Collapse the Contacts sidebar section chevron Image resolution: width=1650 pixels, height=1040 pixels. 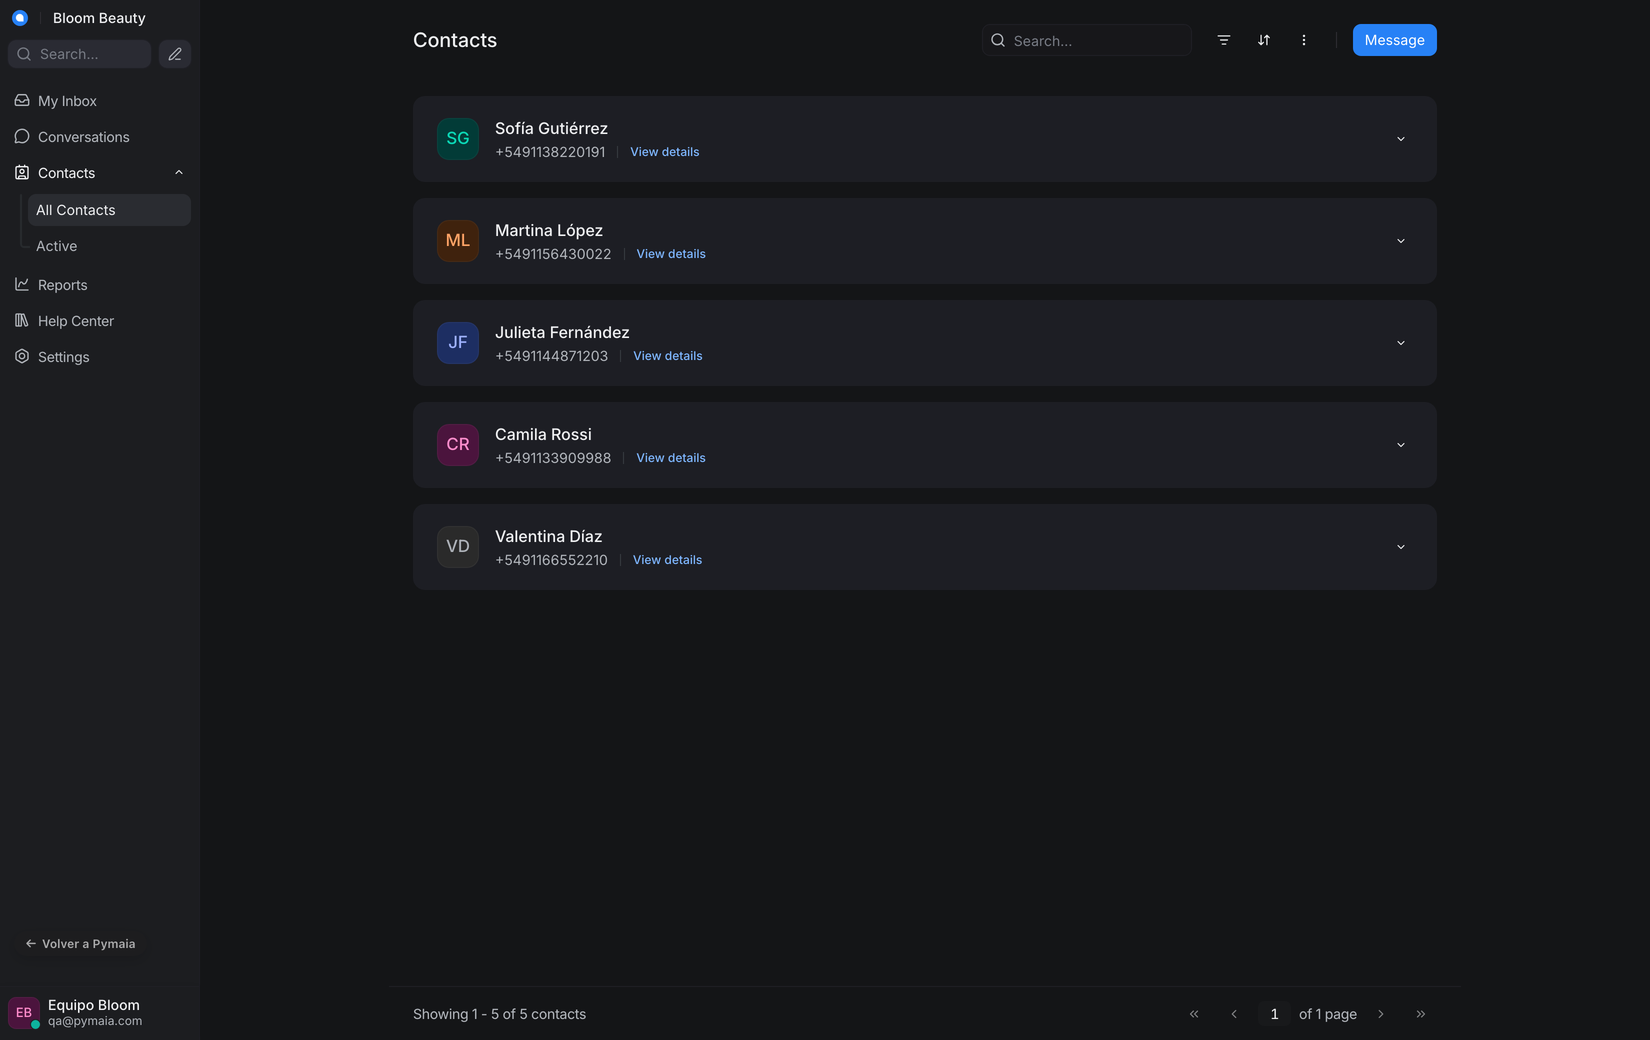coord(179,173)
